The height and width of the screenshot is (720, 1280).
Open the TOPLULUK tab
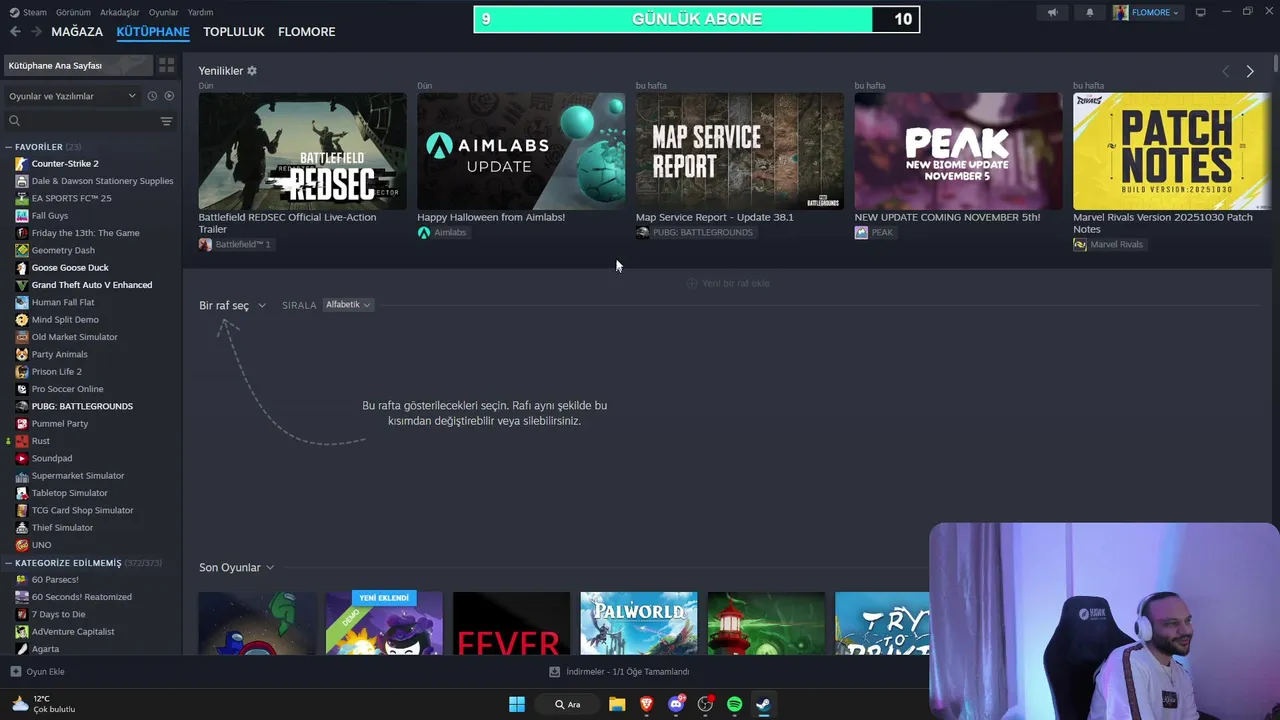[x=234, y=32]
